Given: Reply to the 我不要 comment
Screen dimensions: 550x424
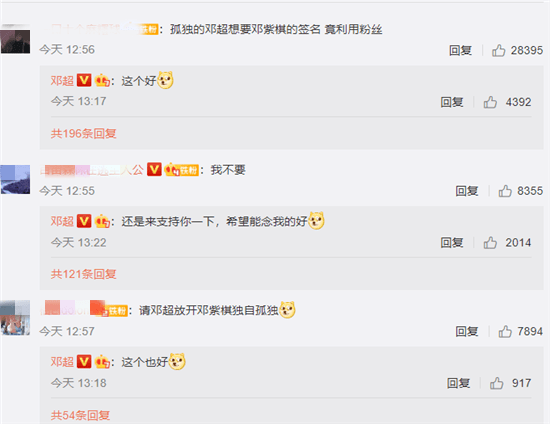Looking at the screenshot, I should pos(467,191).
